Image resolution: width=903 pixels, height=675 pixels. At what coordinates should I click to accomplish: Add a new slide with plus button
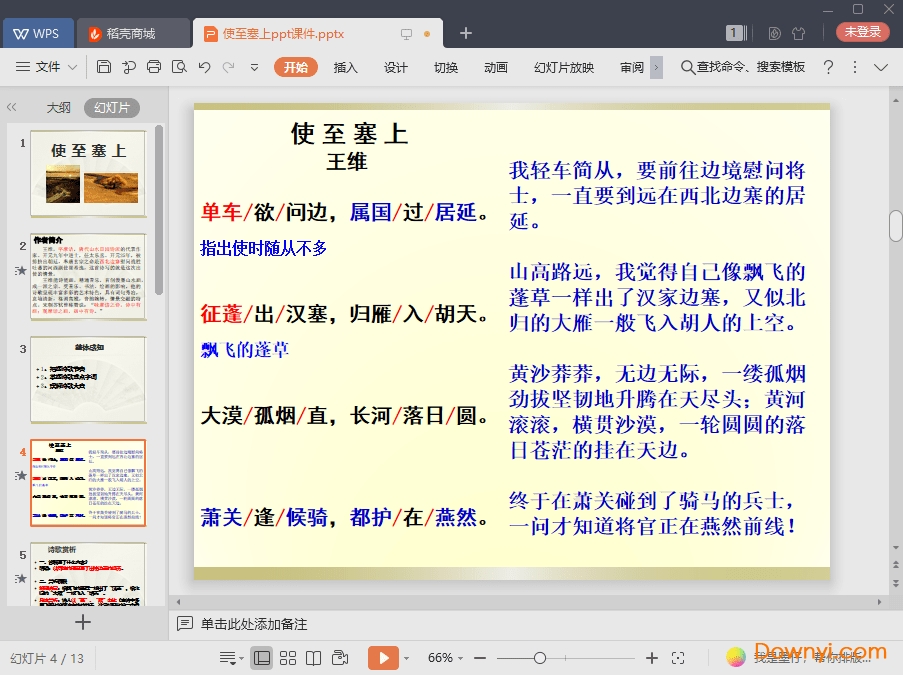pos(83,622)
